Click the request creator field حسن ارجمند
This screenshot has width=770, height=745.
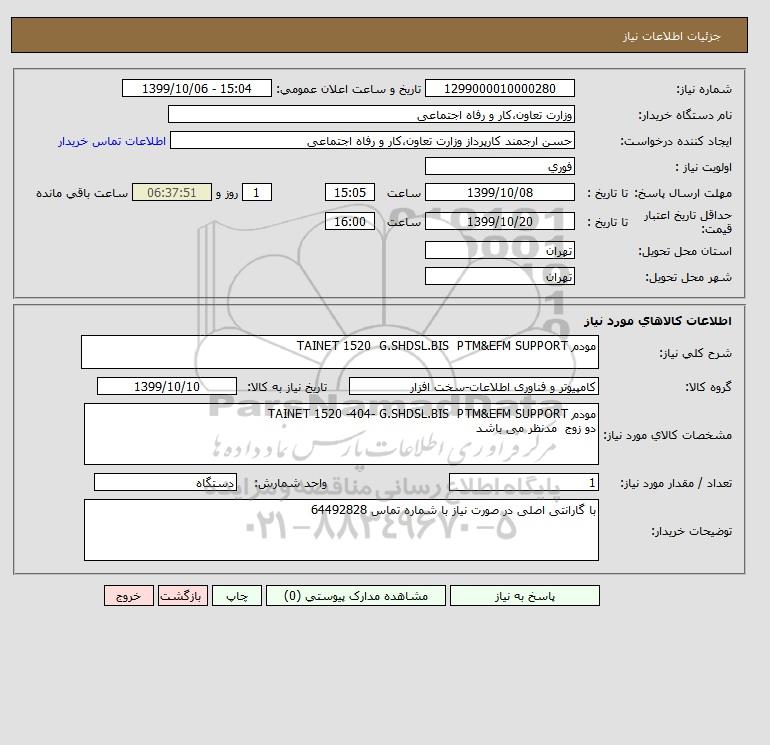coord(372,140)
